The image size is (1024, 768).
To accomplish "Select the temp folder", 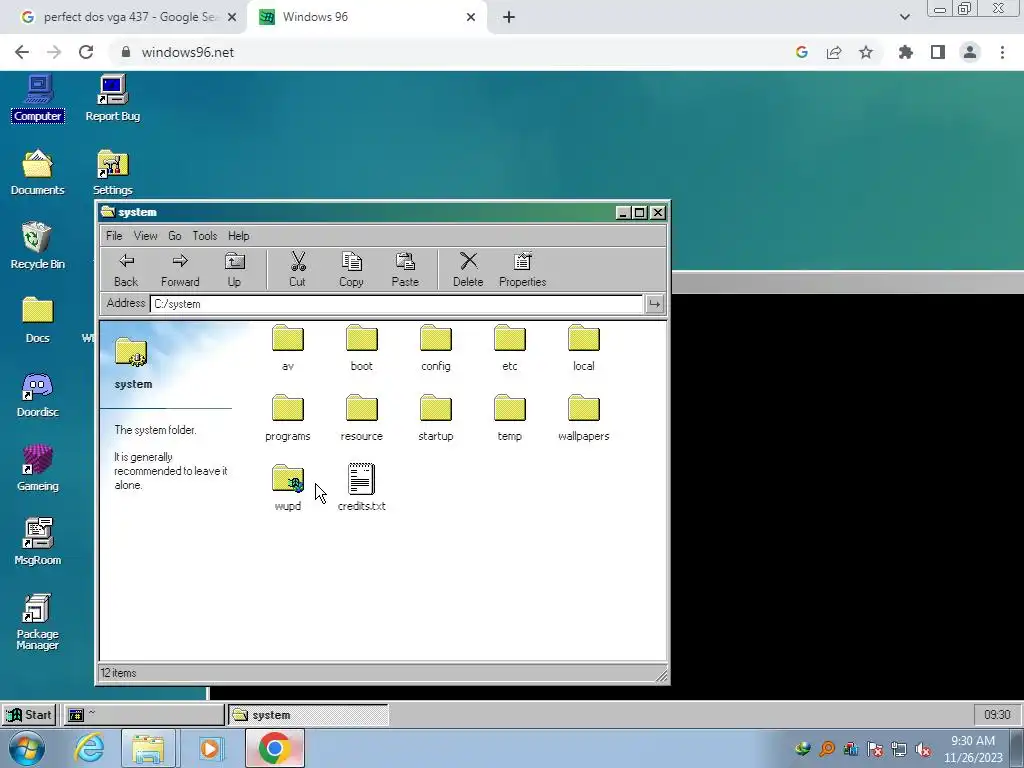I will (510, 418).
